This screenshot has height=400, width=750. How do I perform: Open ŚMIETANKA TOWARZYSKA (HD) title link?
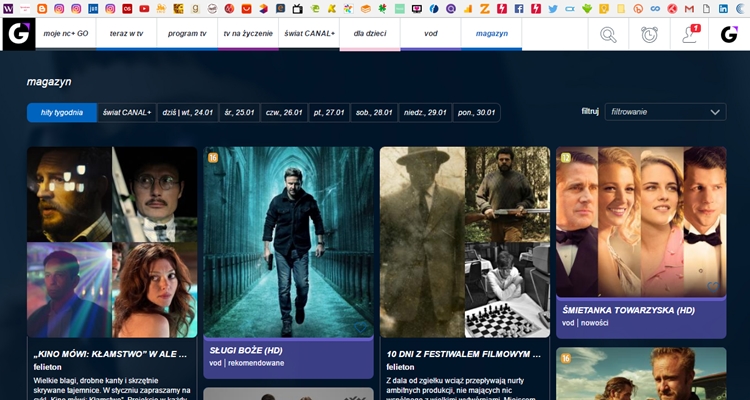(628, 310)
